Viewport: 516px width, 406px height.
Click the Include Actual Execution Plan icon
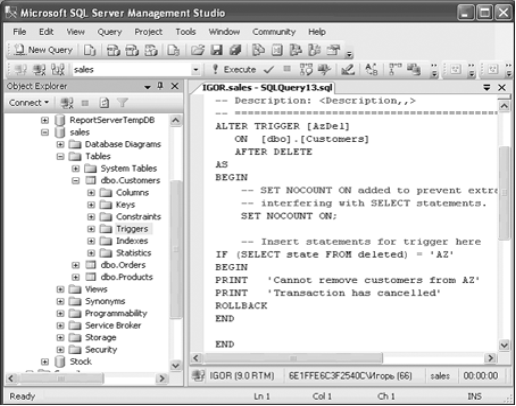[x=395, y=69]
